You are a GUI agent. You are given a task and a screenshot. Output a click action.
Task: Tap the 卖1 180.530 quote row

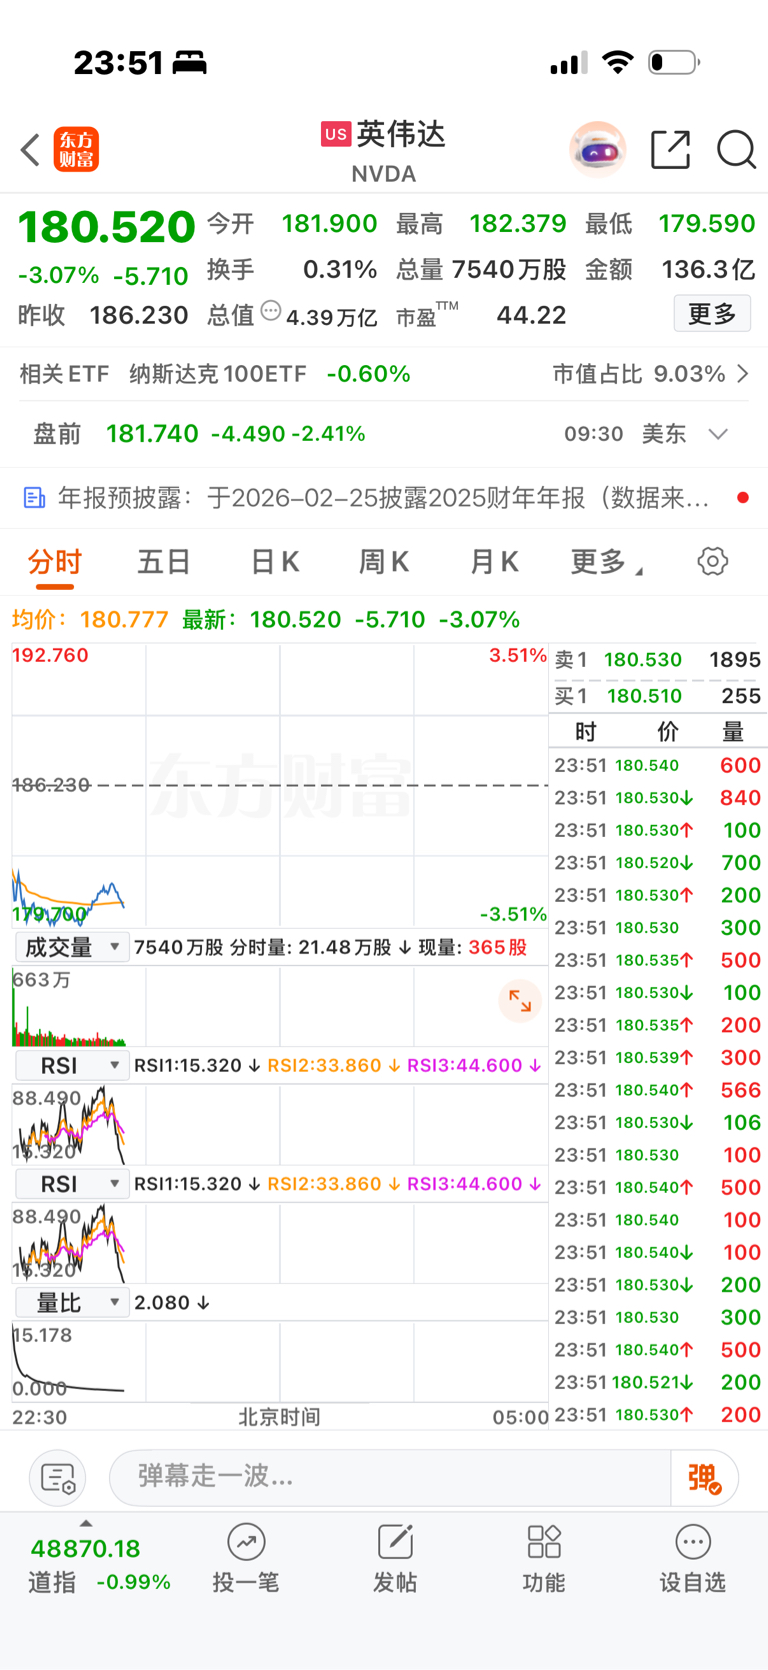click(658, 660)
